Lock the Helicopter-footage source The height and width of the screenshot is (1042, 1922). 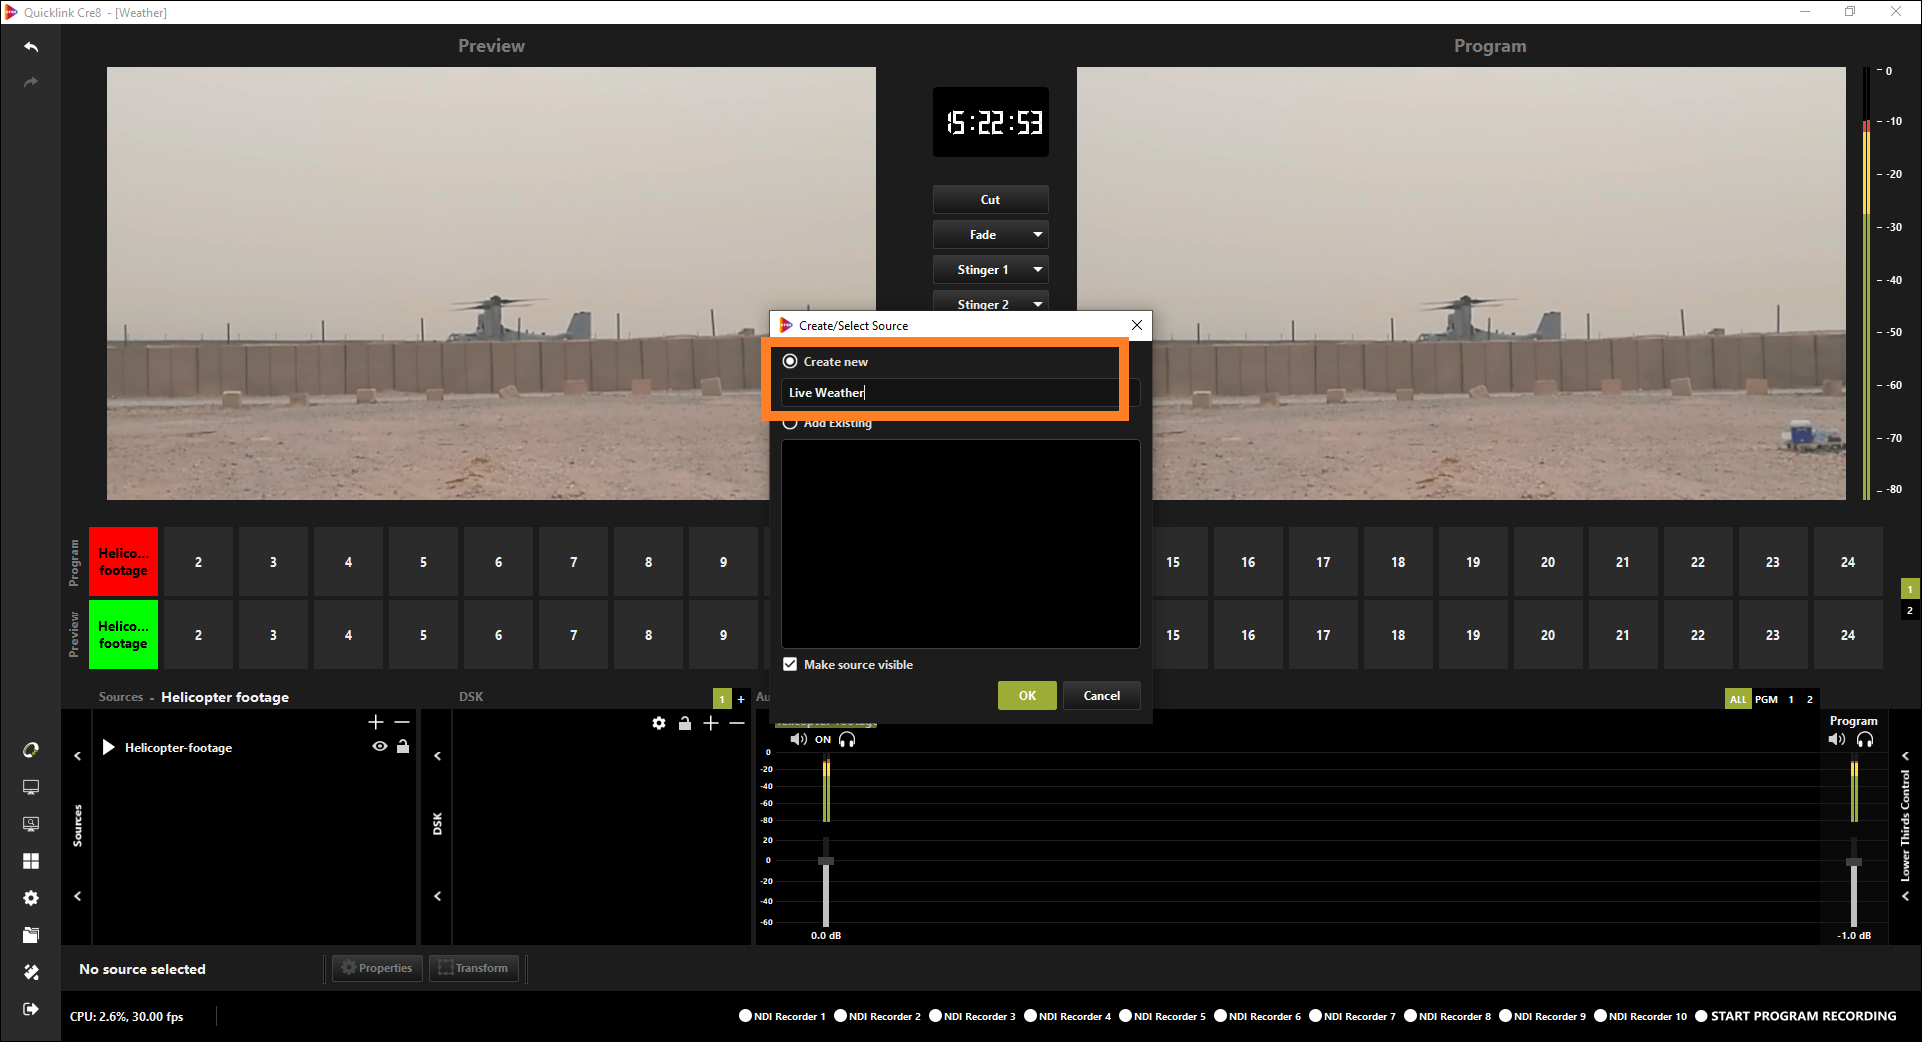click(403, 747)
